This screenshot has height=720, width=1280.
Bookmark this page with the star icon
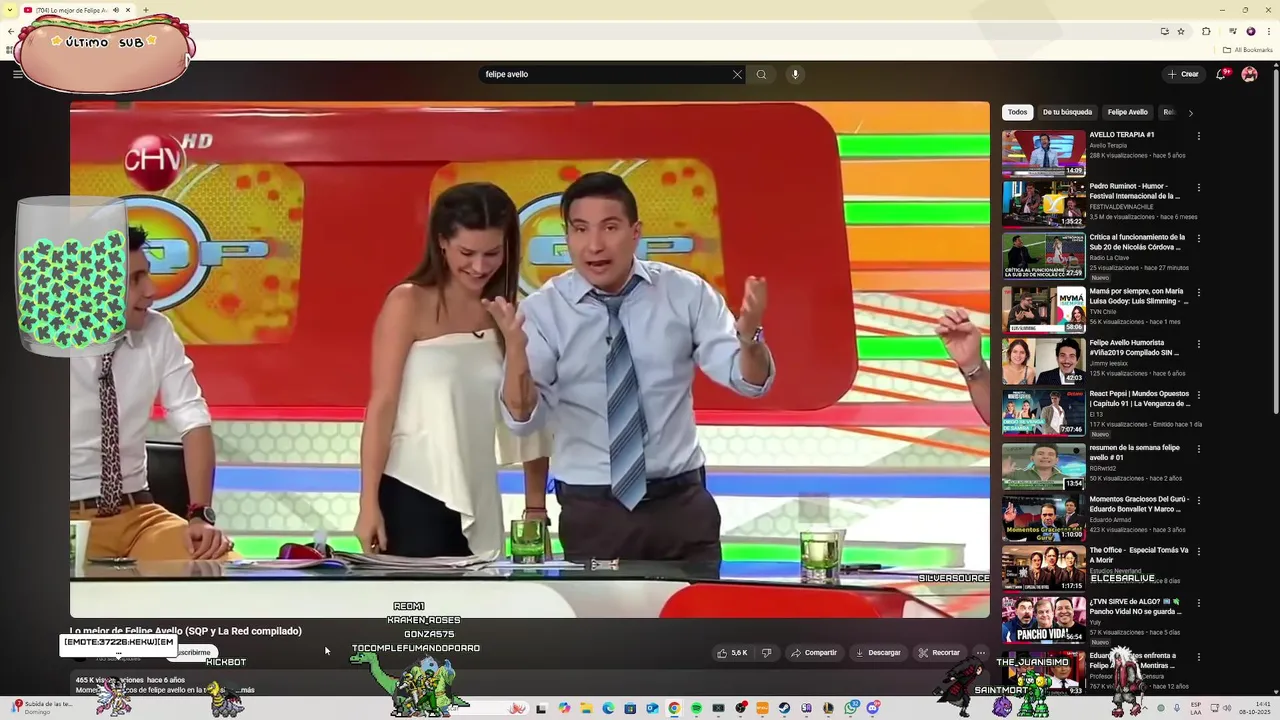point(1181,31)
